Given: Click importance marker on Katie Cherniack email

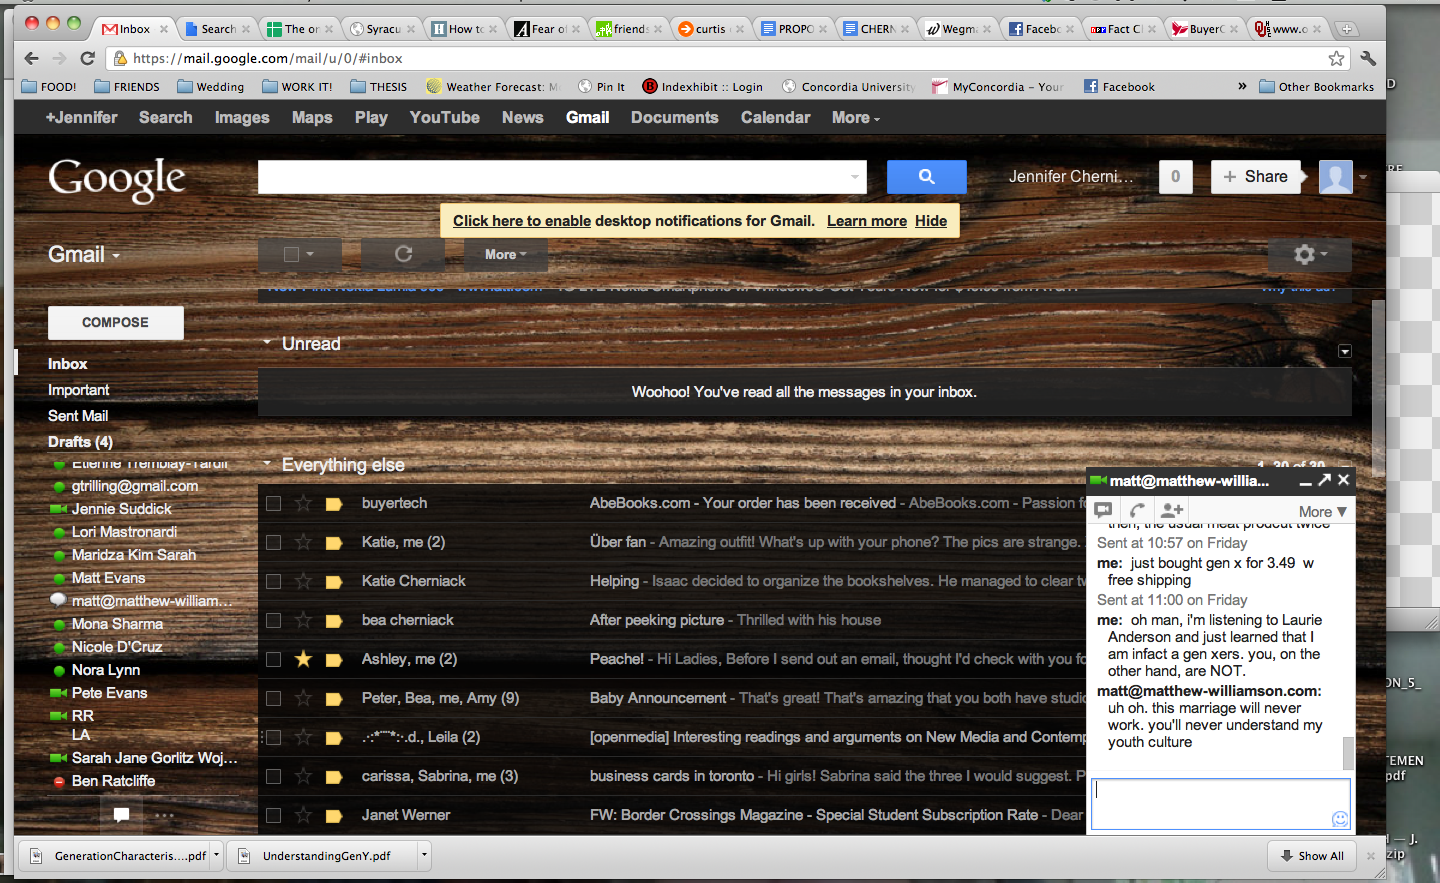Looking at the screenshot, I should 334,581.
